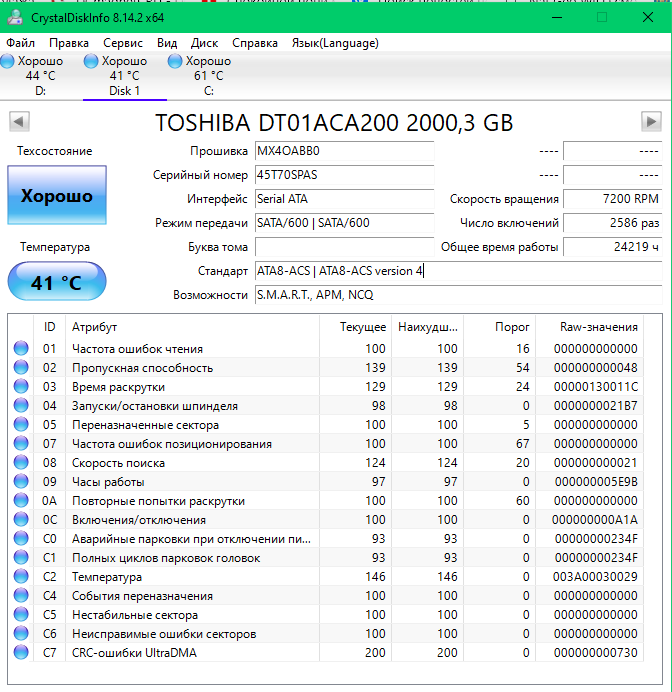The height and width of the screenshot is (692, 672).
Task: Click the blue health orb of disk C:
Action: coord(175,61)
